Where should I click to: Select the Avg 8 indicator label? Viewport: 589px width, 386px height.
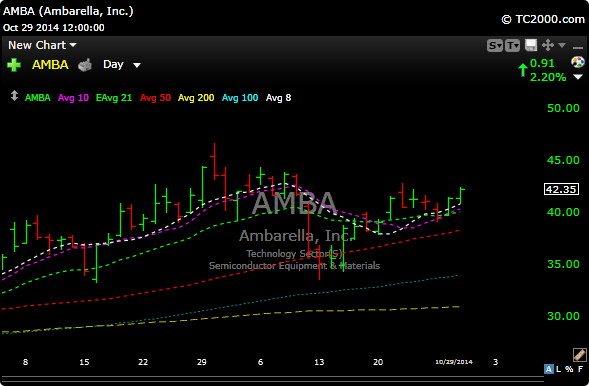click(x=278, y=98)
